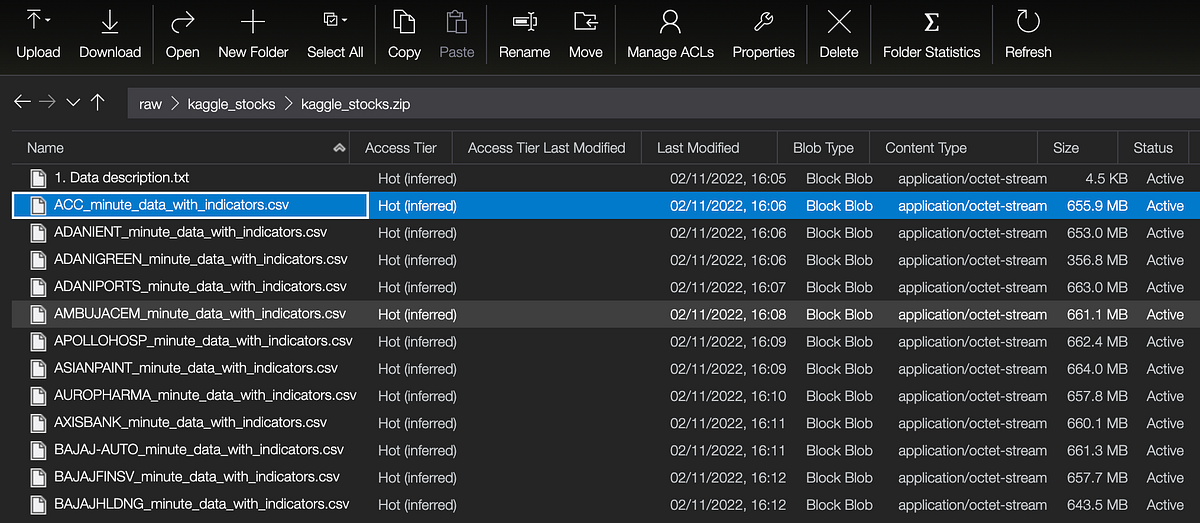Click kaggle_stocks in the breadcrumb path
Image resolution: width=1200 pixels, height=523 pixels.
coord(232,104)
